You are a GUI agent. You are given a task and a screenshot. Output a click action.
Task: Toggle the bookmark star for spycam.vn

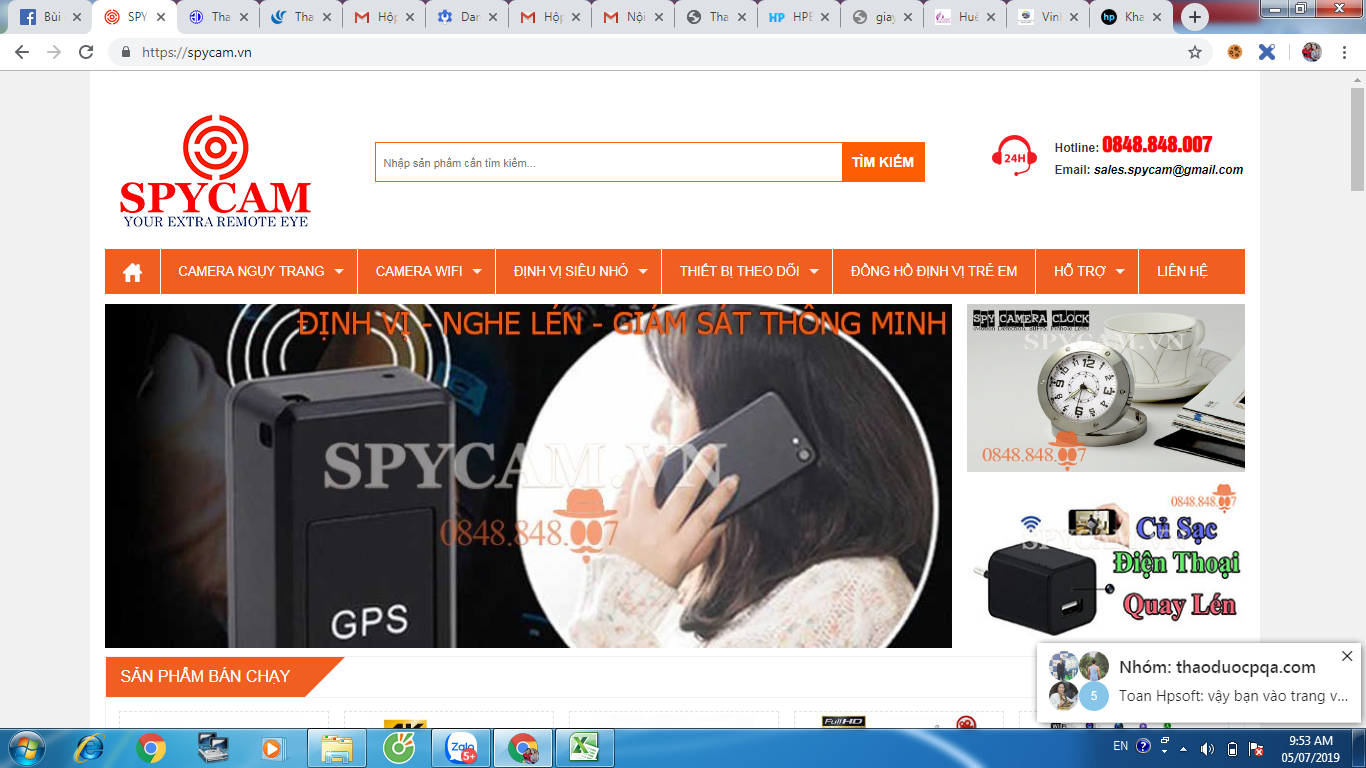pyautogui.click(x=1195, y=51)
